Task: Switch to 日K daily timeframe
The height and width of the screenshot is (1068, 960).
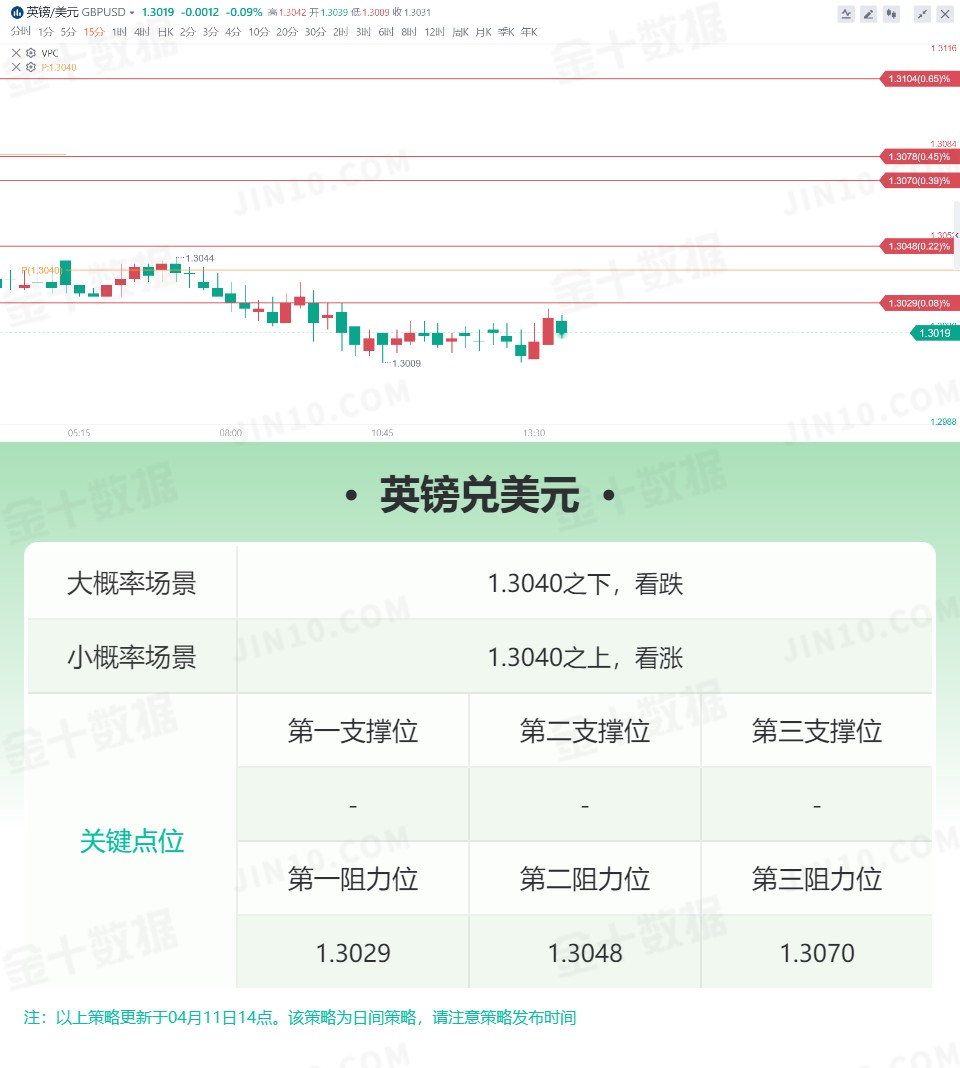Action: [166, 32]
